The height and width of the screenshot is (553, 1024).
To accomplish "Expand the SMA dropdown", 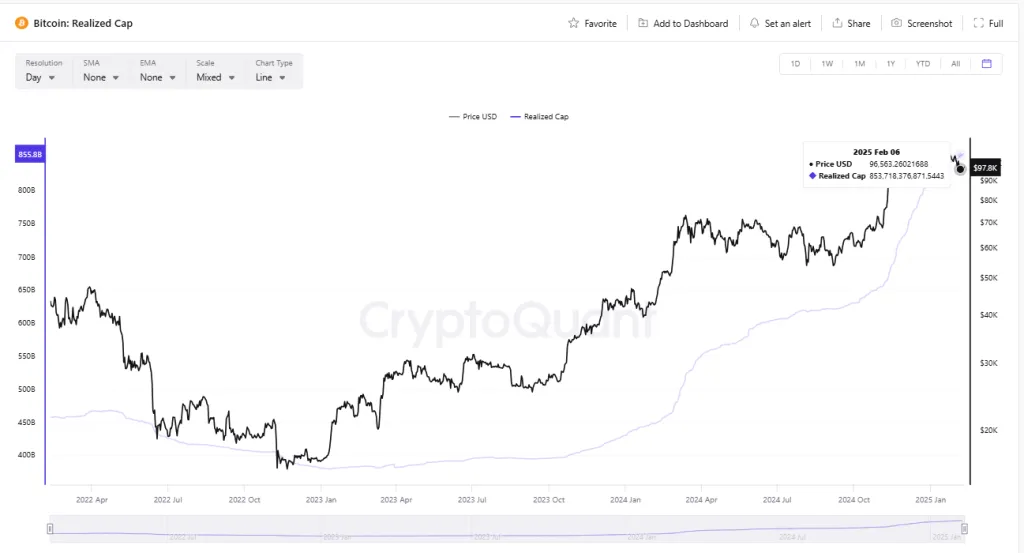I will 101,77.
